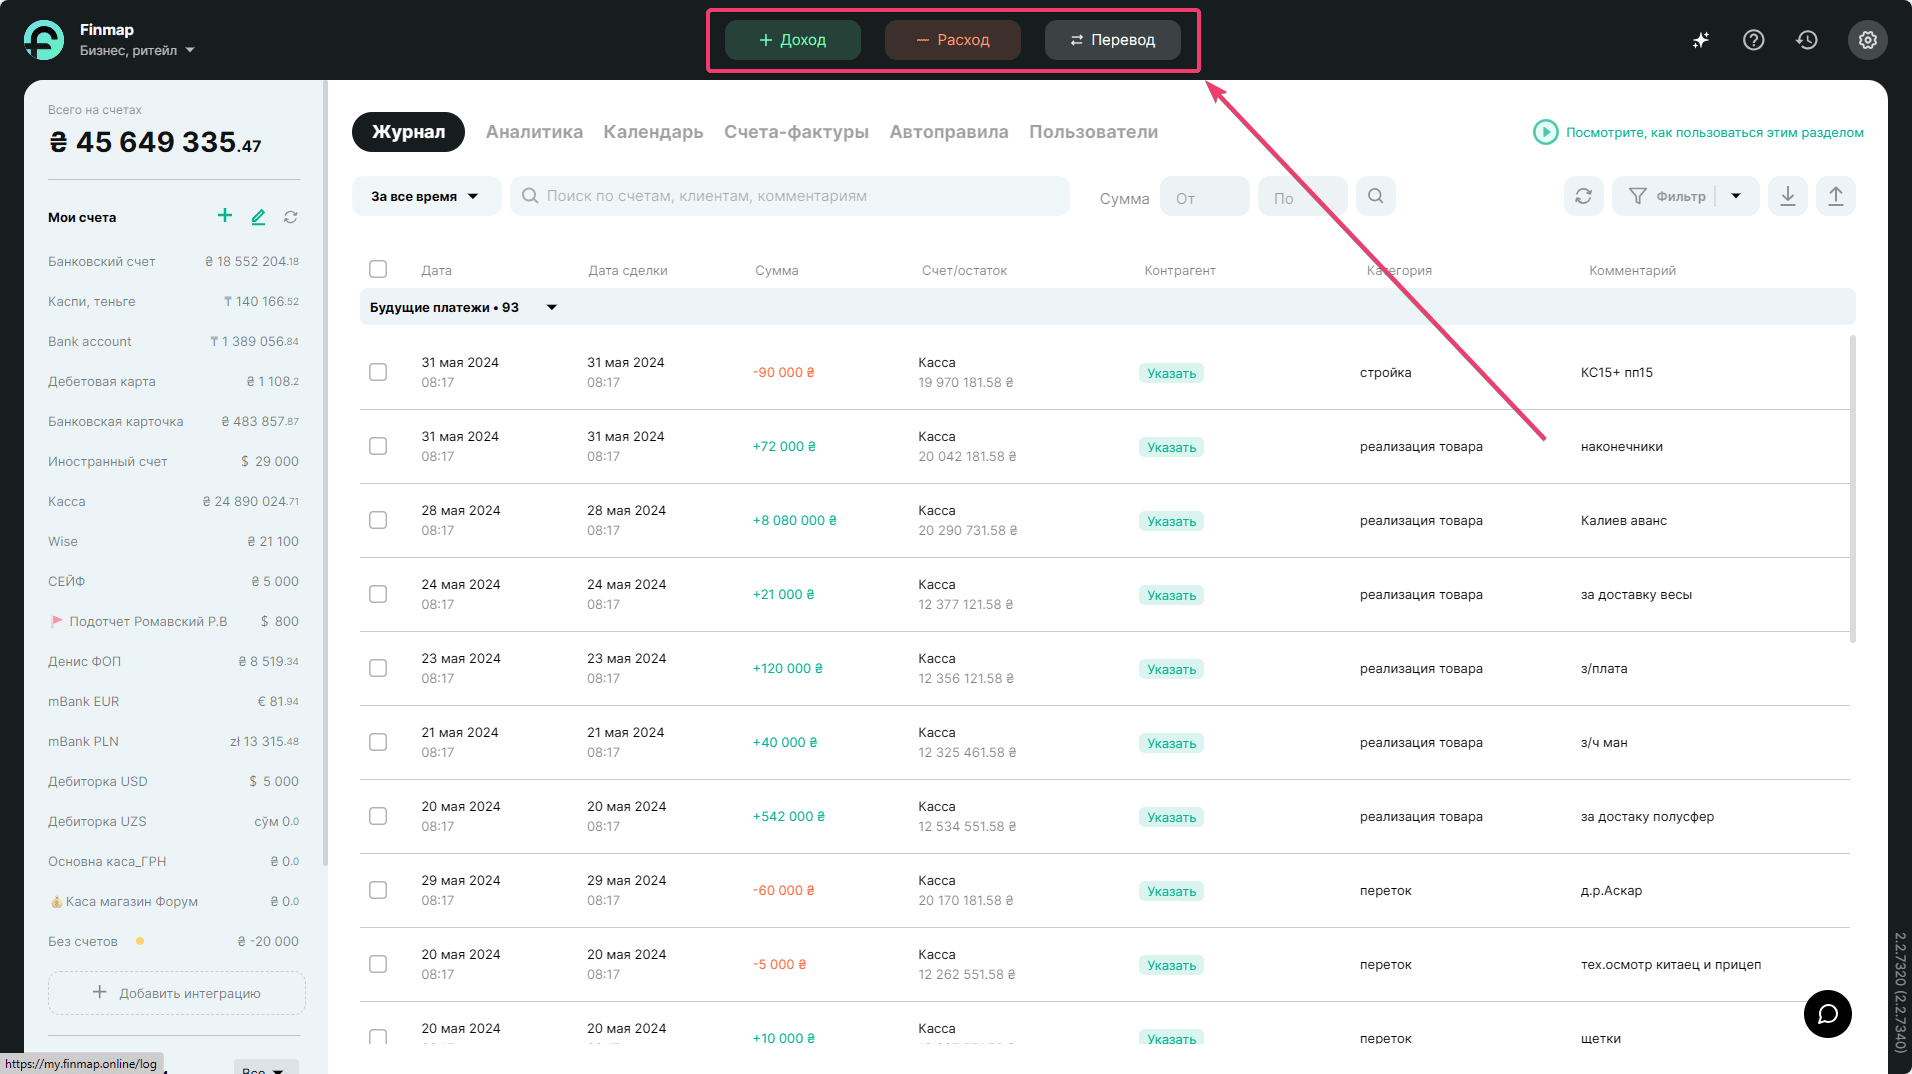Play the section tutorial video icon
Screen dimensions: 1912x1074
tap(1545, 132)
